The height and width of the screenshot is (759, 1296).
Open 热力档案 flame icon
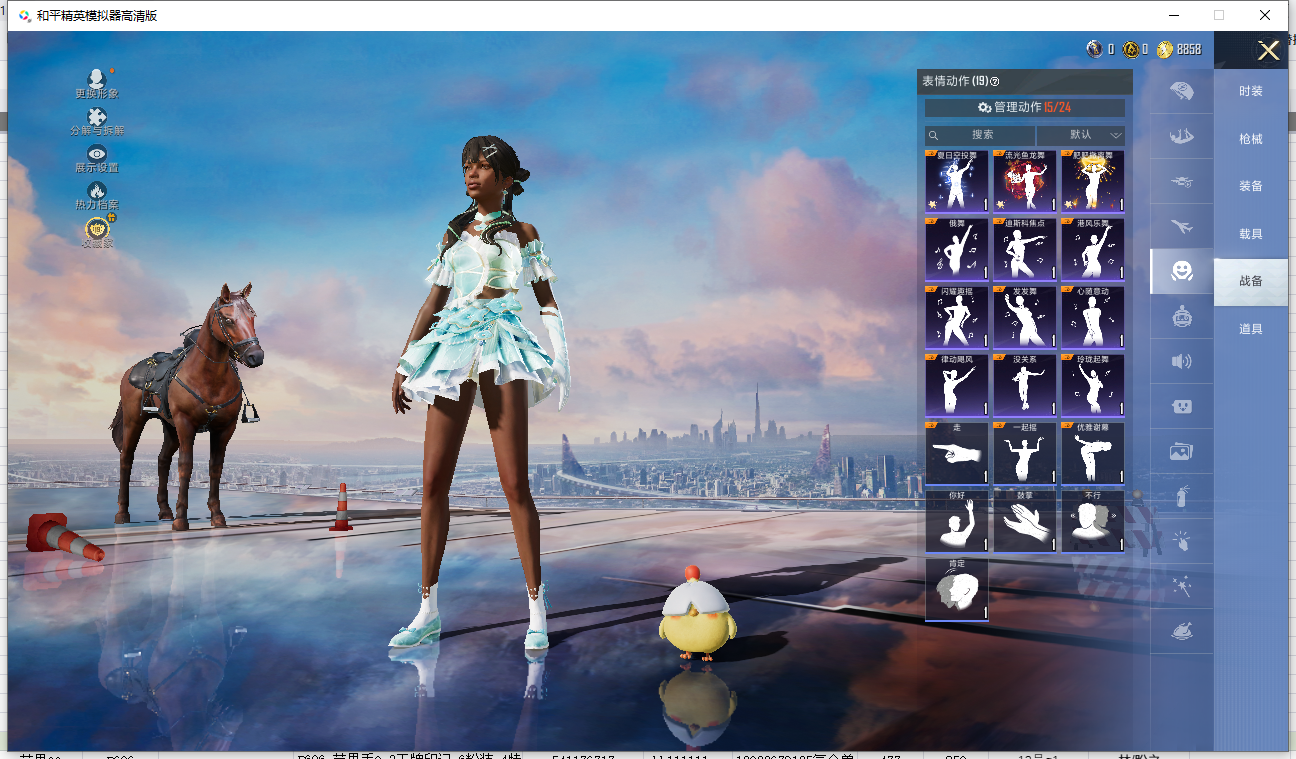(x=97, y=192)
